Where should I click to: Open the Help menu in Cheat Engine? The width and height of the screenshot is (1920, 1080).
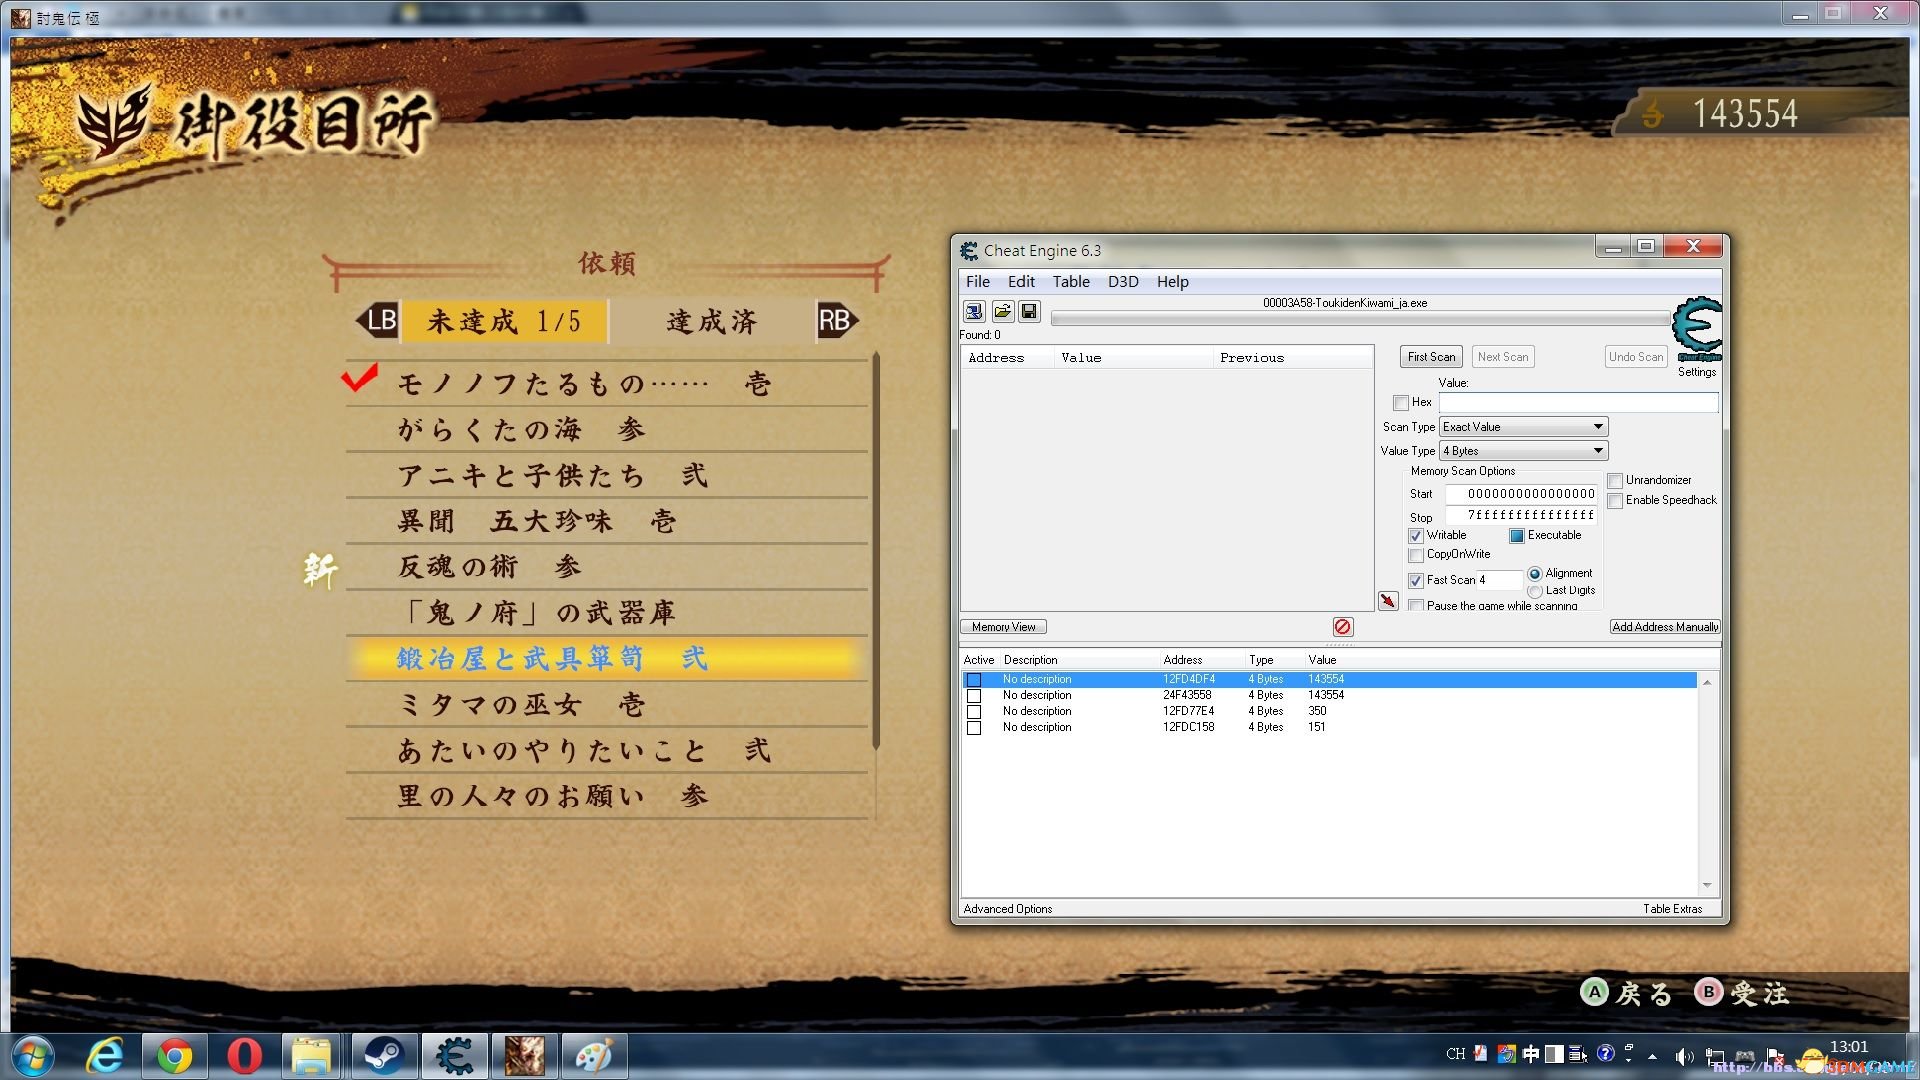(x=1173, y=282)
